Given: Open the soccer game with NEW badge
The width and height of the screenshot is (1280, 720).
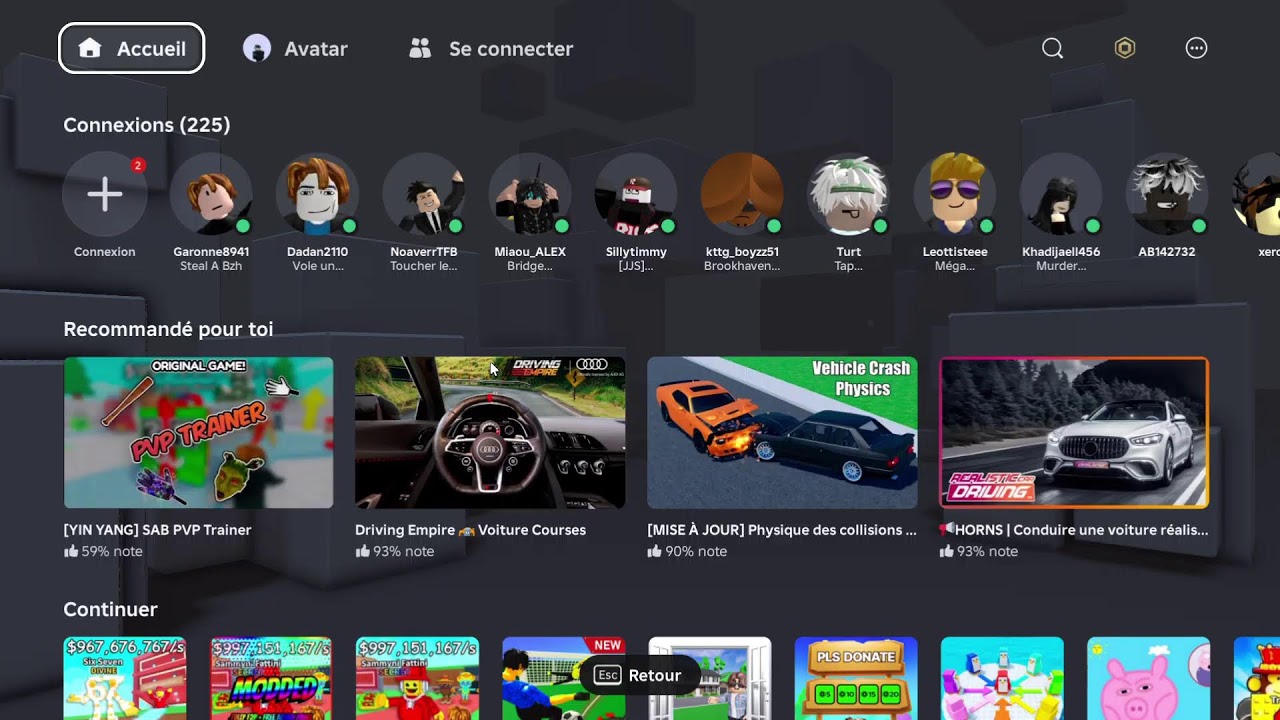Looking at the screenshot, I should 564,678.
